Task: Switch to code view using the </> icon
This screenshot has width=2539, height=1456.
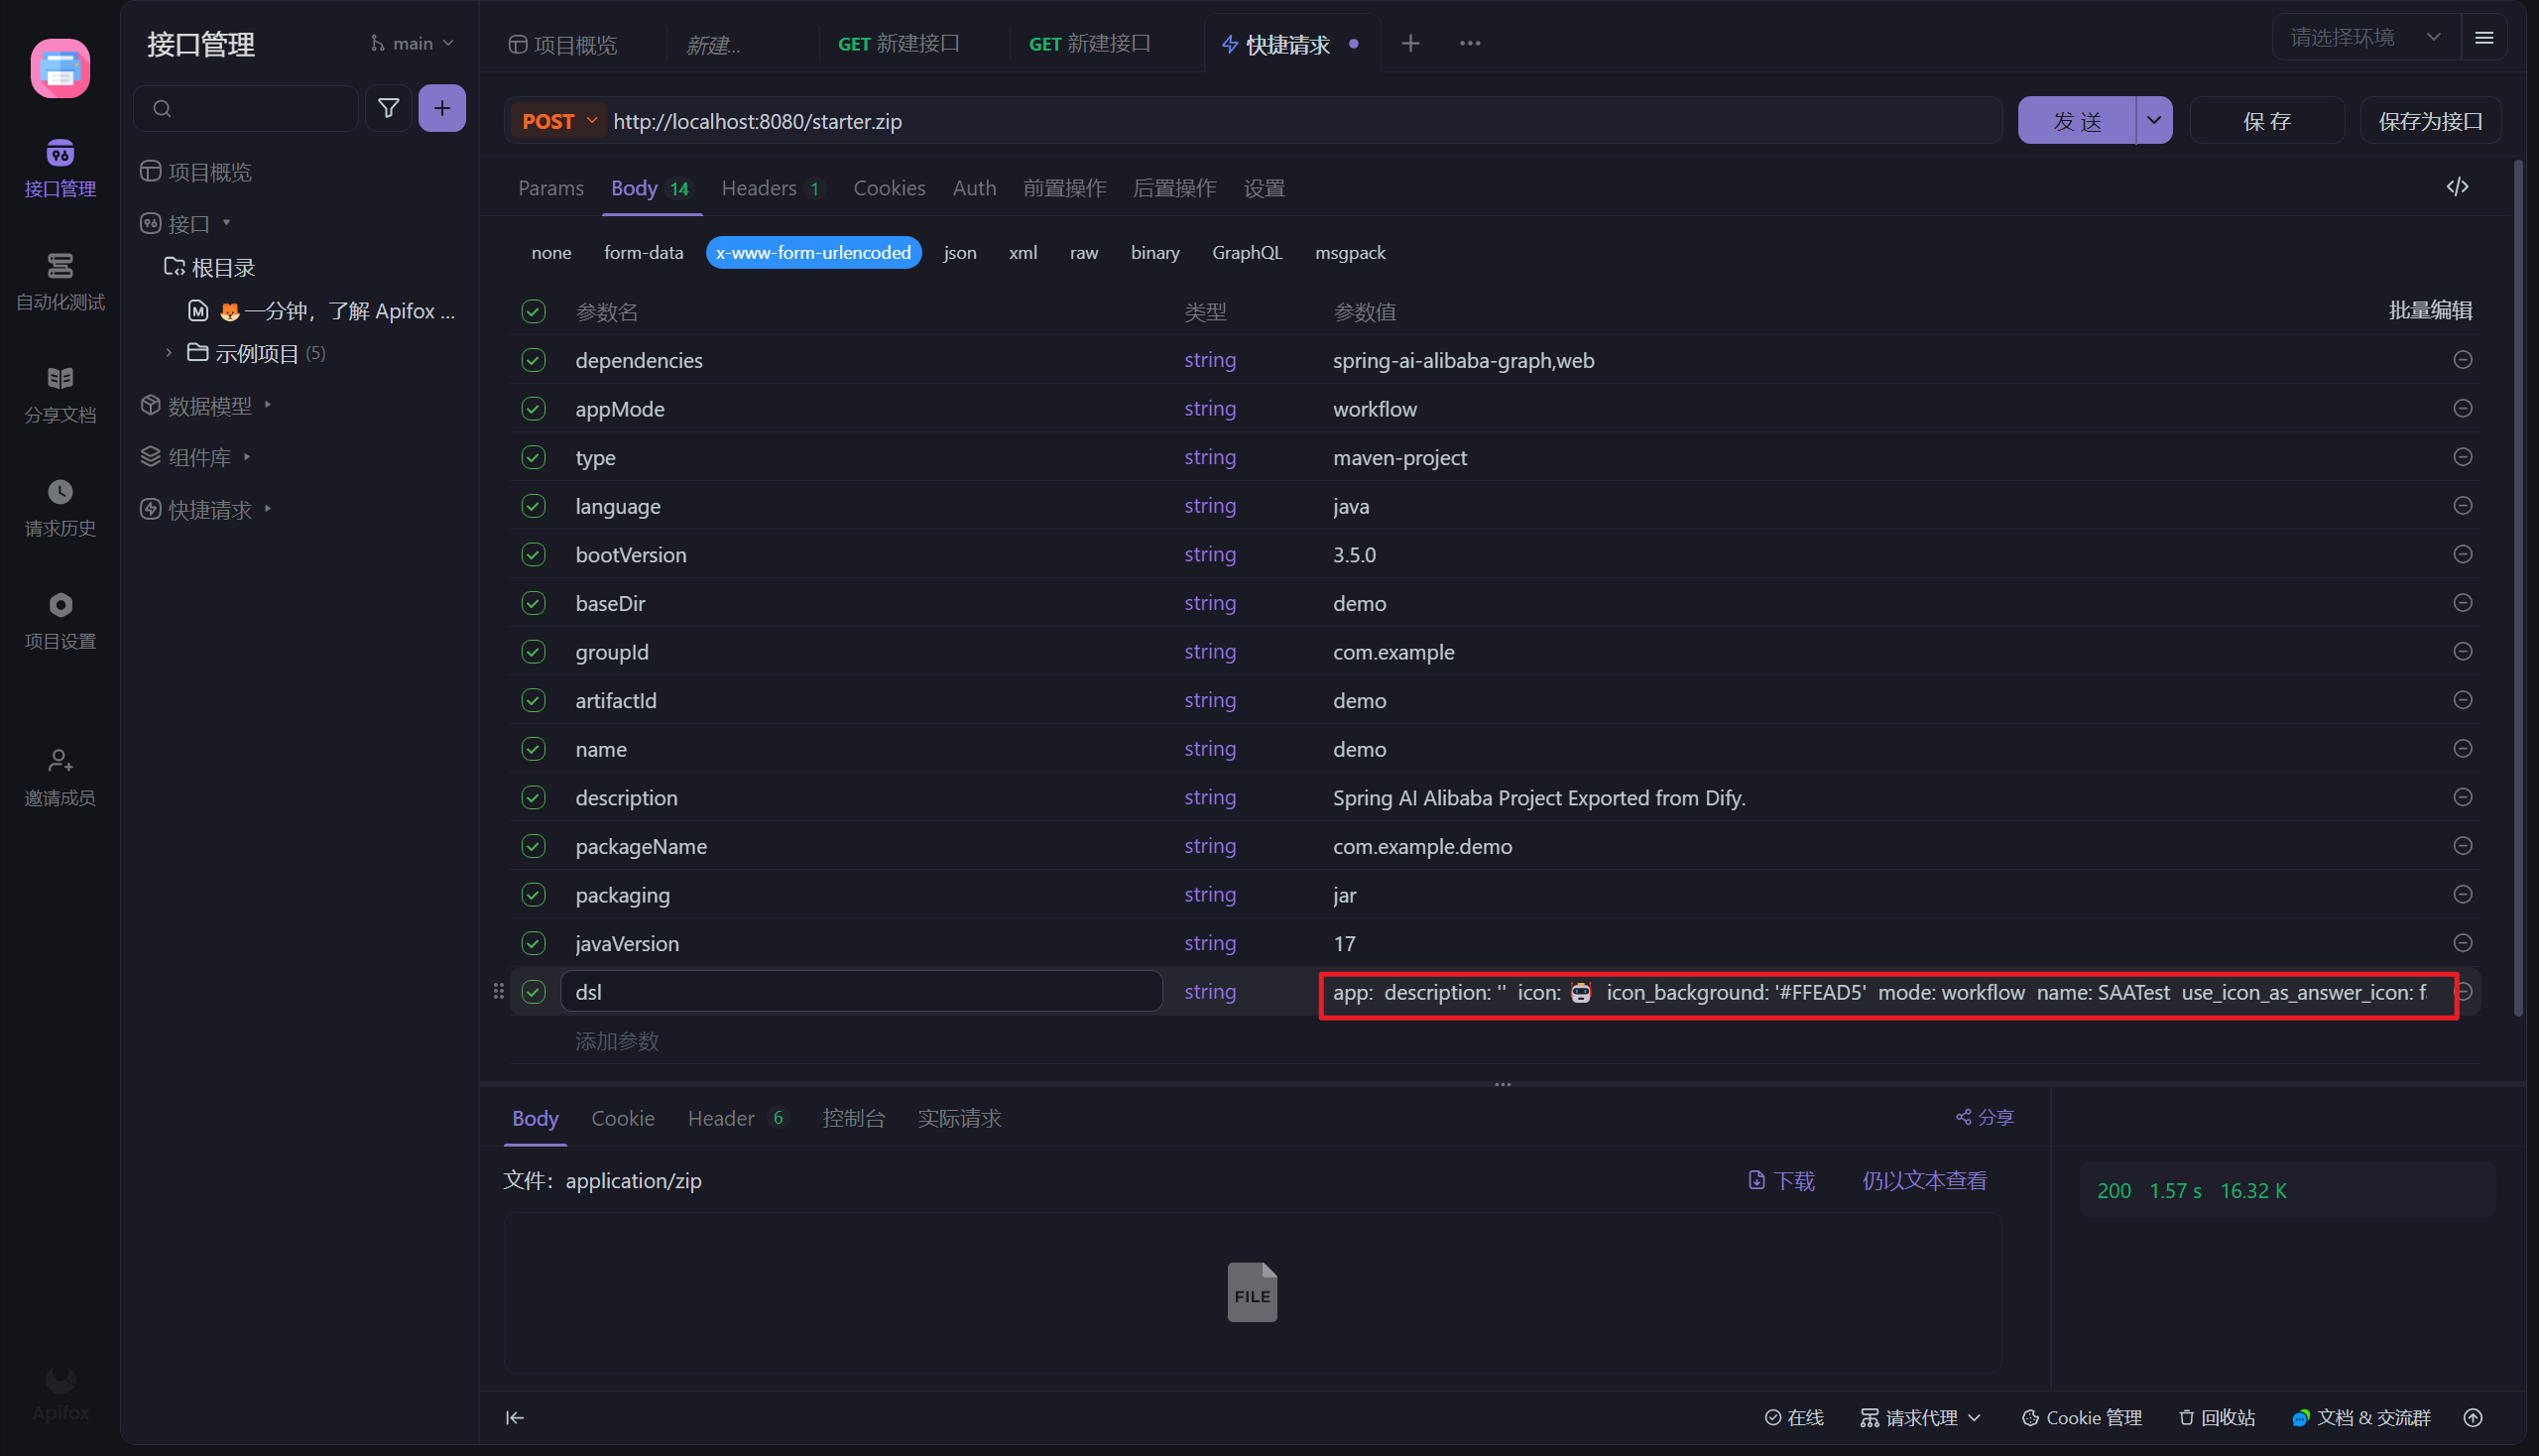Action: 2459,186
